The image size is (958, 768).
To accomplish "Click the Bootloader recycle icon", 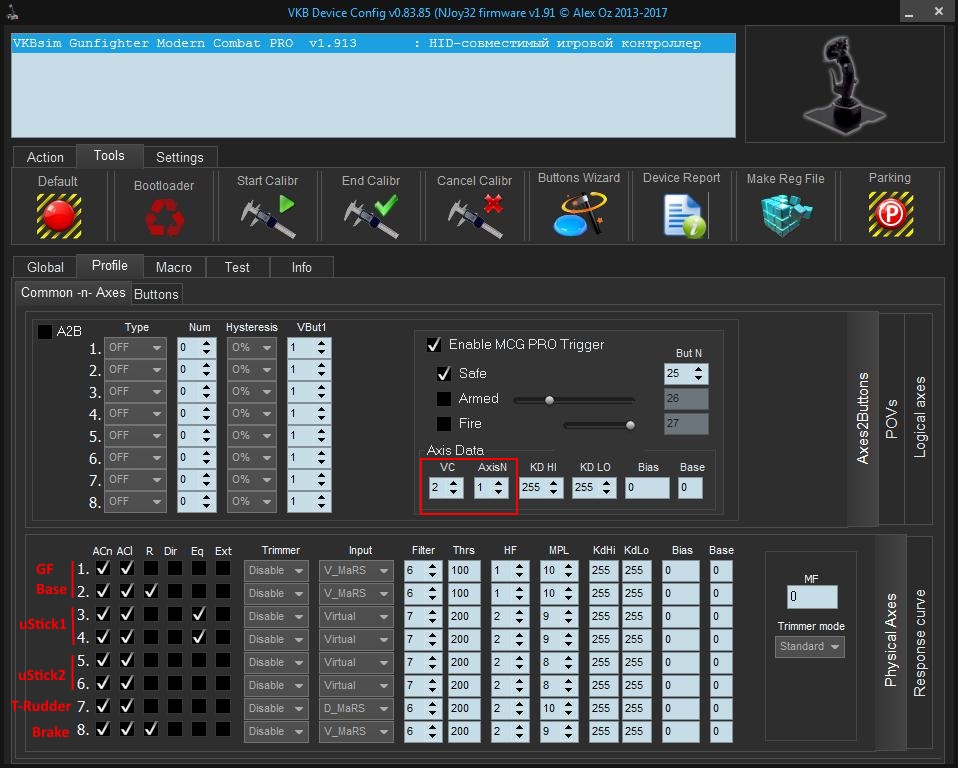I will pyautogui.click(x=164, y=217).
